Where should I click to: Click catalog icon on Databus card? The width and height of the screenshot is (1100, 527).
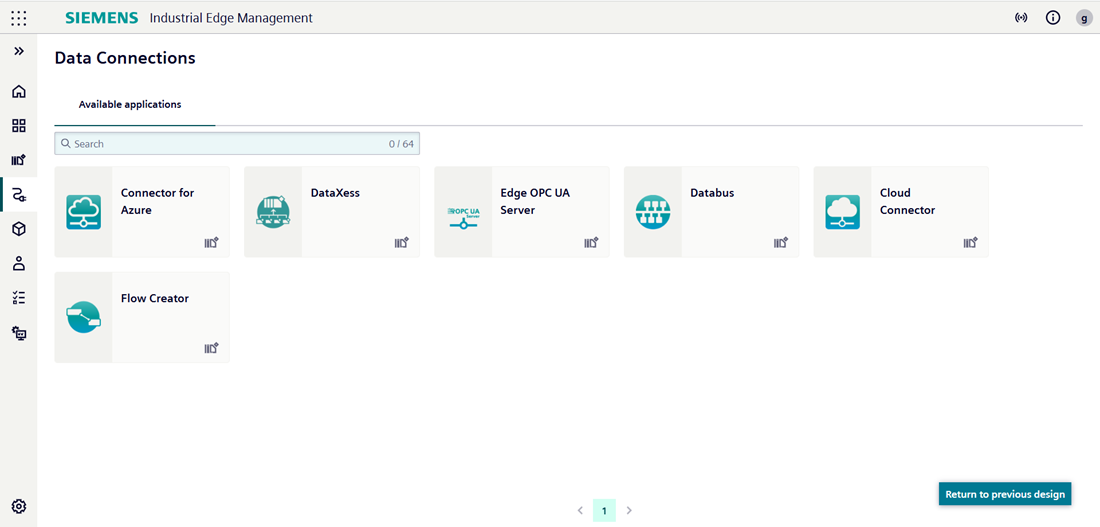click(781, 243)
